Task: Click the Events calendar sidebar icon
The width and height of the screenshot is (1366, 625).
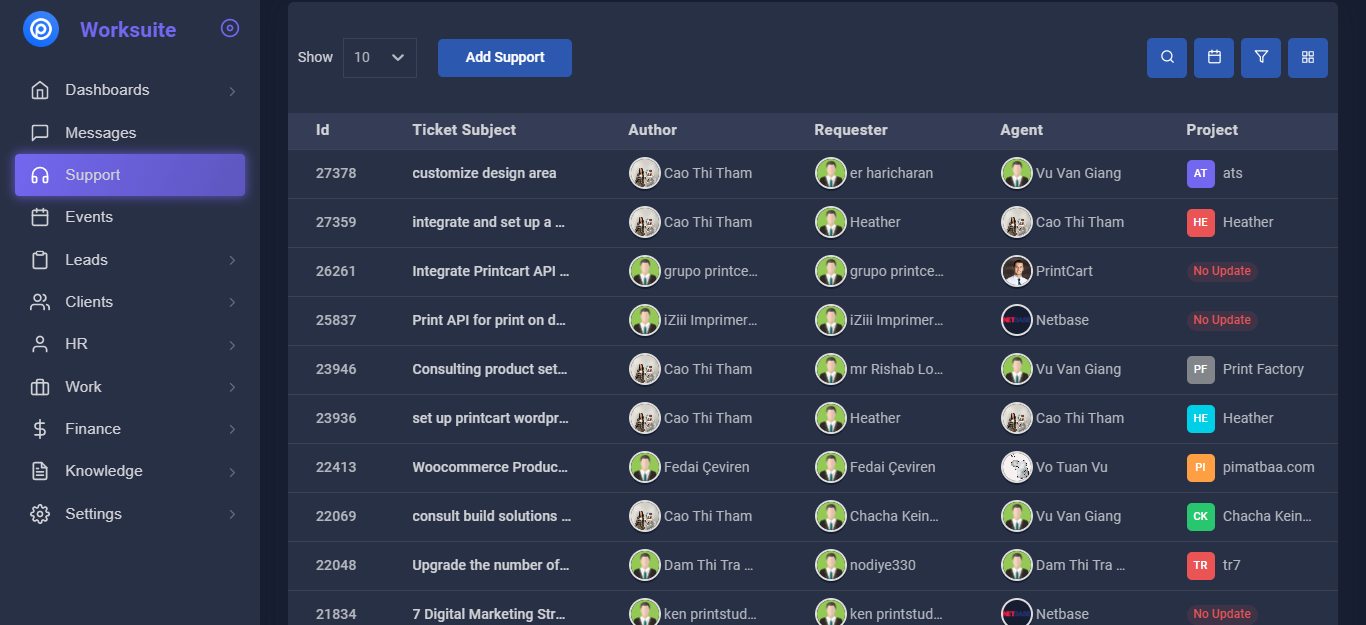Action: [40, 217]
